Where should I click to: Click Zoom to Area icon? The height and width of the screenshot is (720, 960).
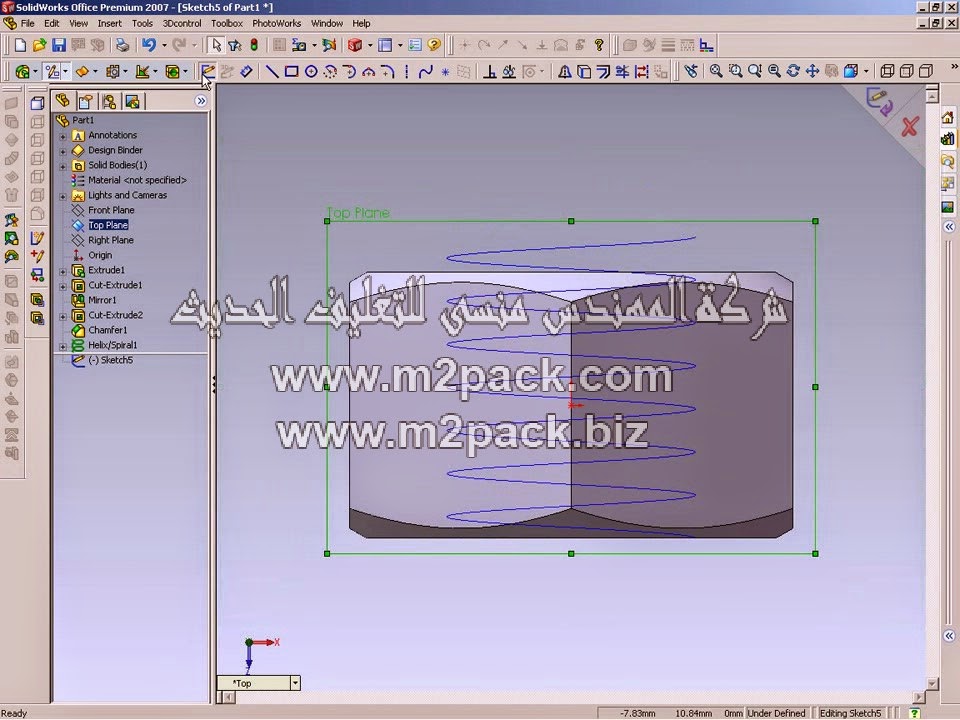pyautogui.click(x=735, y=71)
